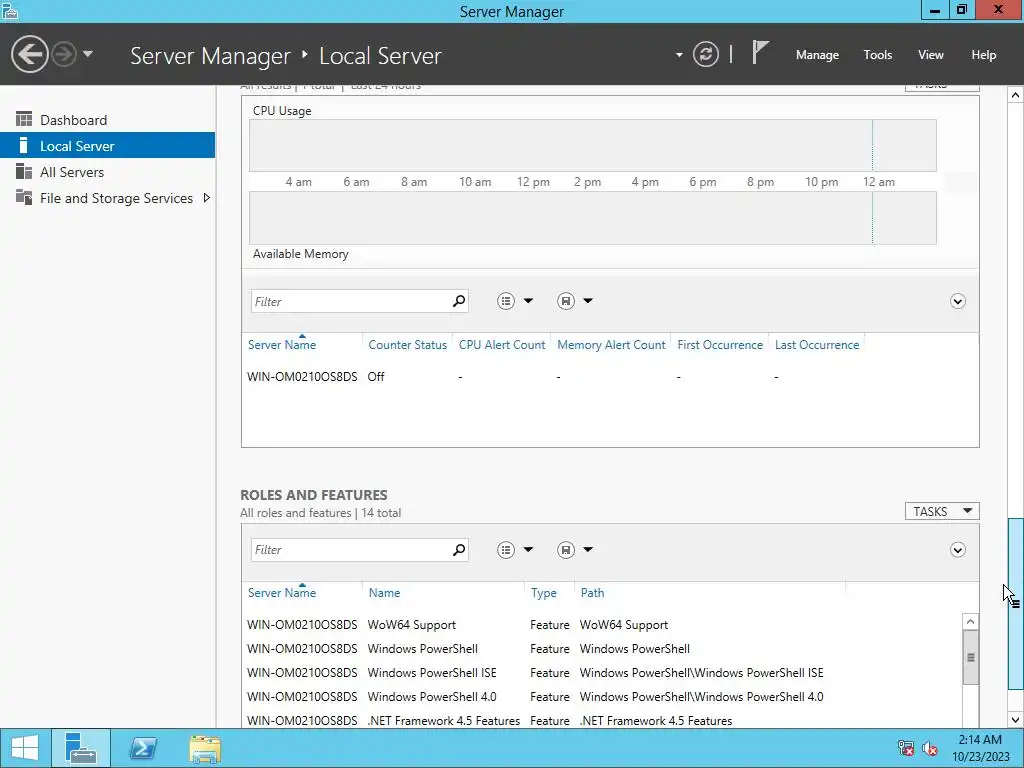The height and width of the screenshot is (768, 1024).
Task: Select the WoW64 Support row
Action: click(603, 625)
